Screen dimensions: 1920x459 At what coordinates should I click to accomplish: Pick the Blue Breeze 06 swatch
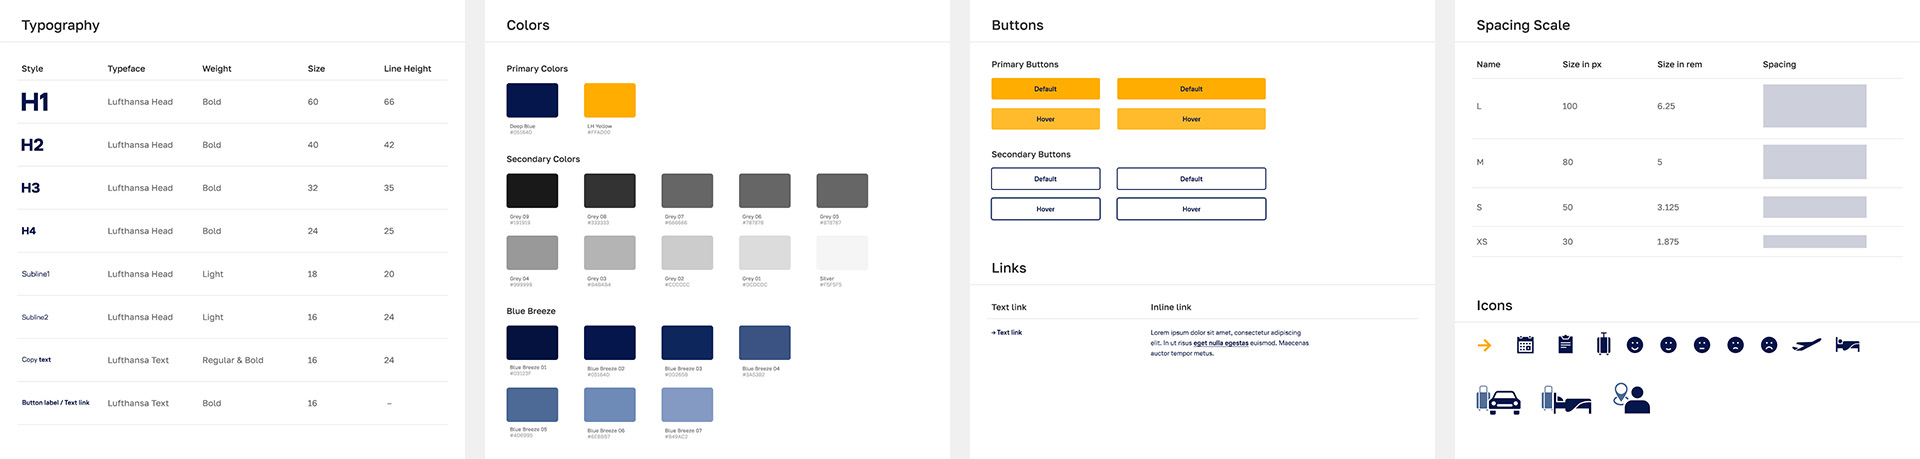[610, 404]
